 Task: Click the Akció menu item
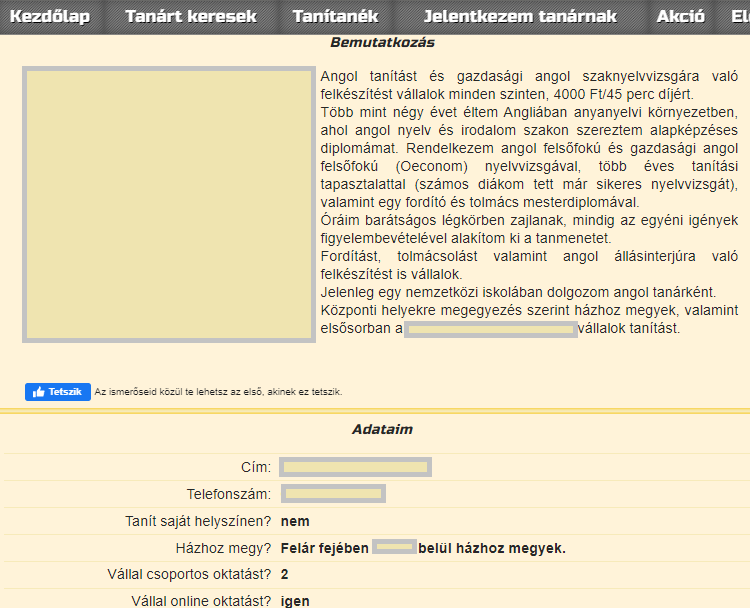pyautogui.click(x=681, y=17)
